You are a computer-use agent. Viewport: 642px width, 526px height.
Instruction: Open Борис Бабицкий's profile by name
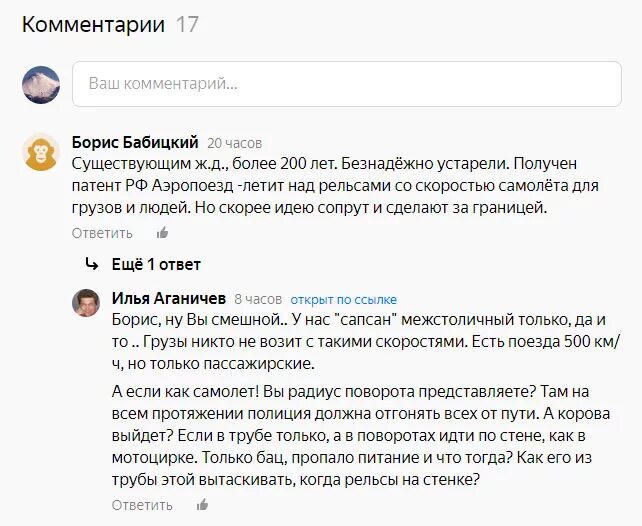tap(136, 142)
